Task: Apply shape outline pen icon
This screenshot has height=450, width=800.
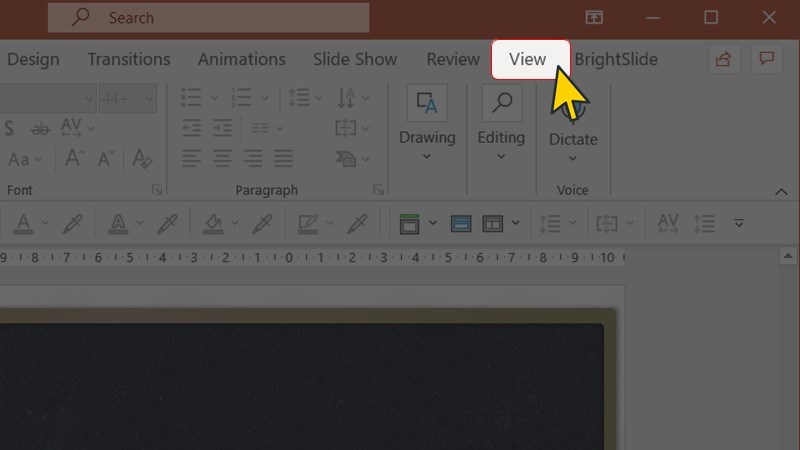Action: click(x=308, y=223)
